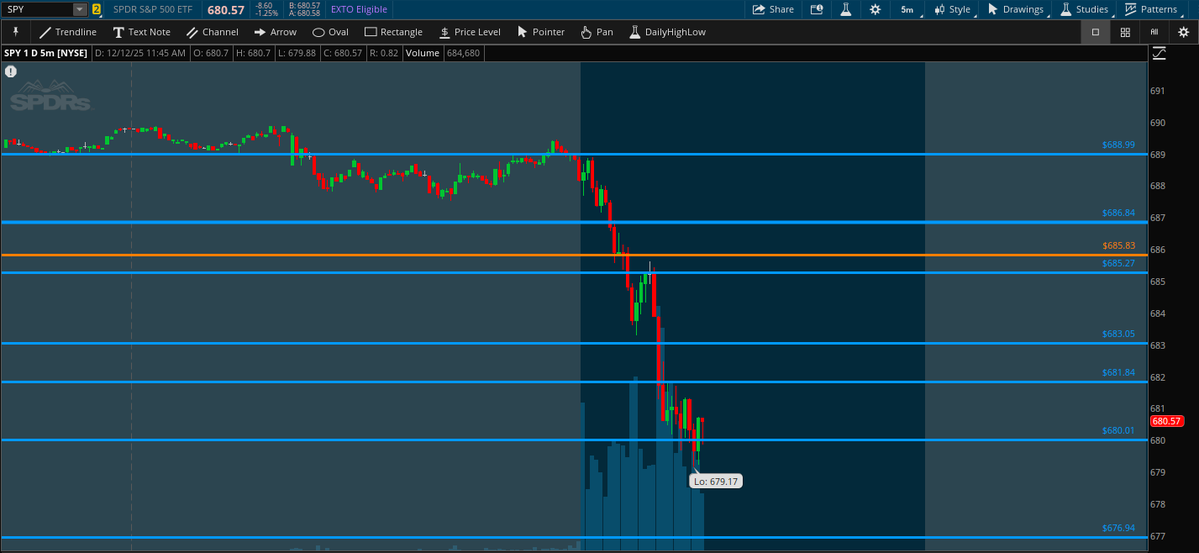Select the orange $685.83 price level line
The image size is (1199, 553).
[574, 255]
